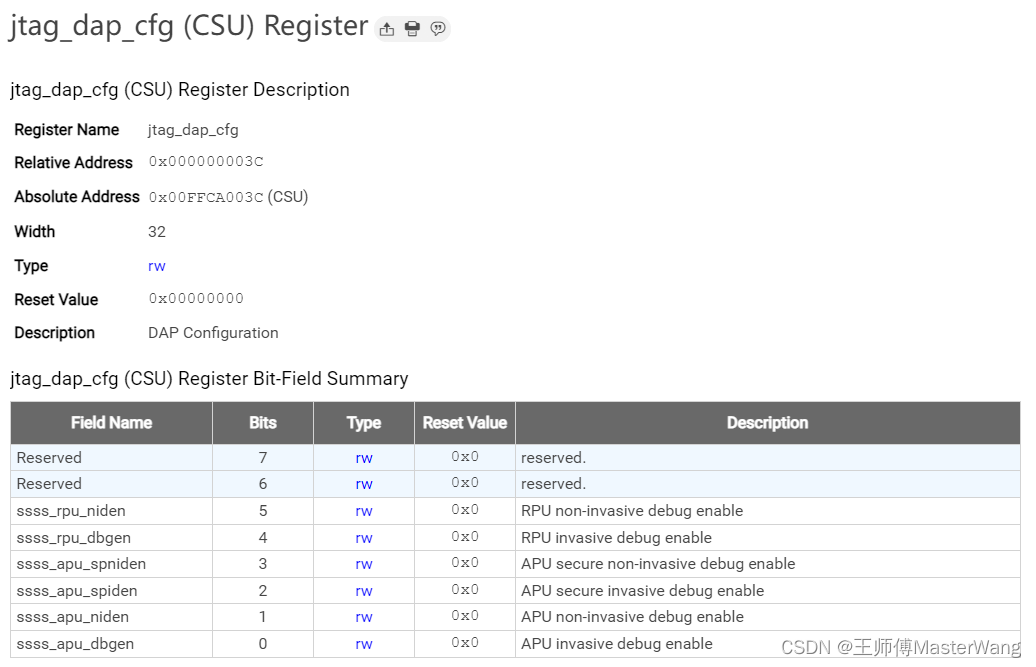Screen dimensions: 1036x667
Task: Click the Reset Value column header
Action: 465,423
